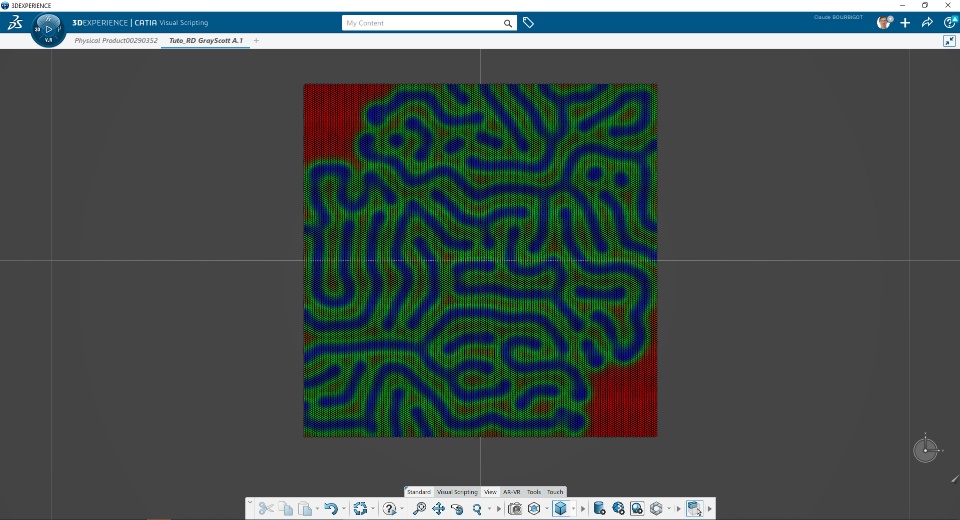Click the Gray-Scott pattern in viewport
Image resolution: width=960 pixels, height=520 pixels.
point(480,260)
